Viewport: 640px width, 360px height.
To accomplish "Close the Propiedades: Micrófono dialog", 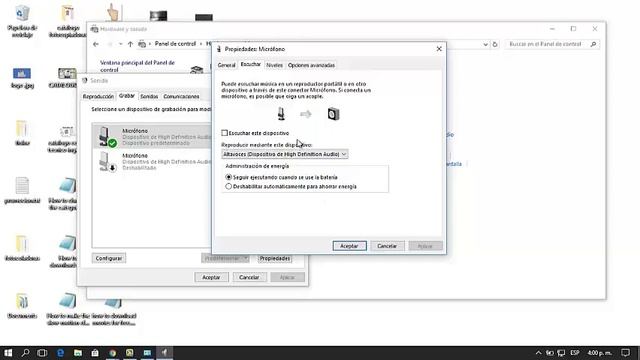I will point(439,49).
